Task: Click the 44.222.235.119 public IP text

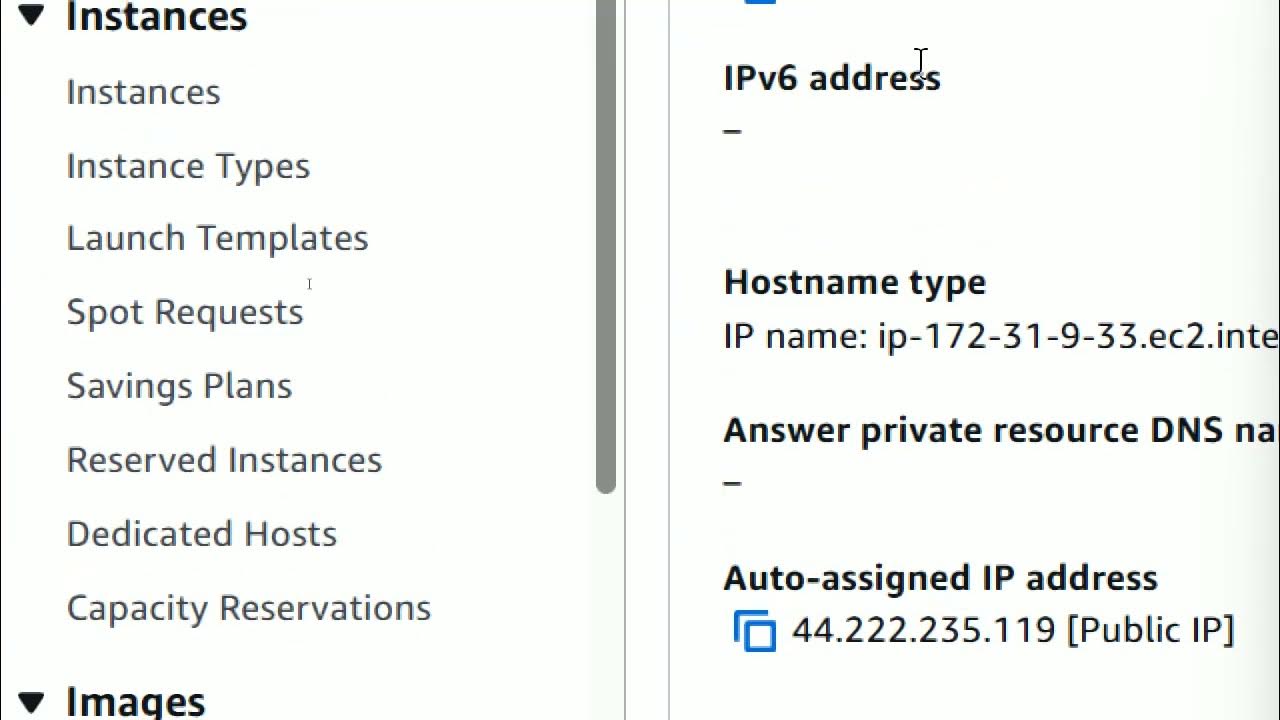Action: (x=1013, y=630)
